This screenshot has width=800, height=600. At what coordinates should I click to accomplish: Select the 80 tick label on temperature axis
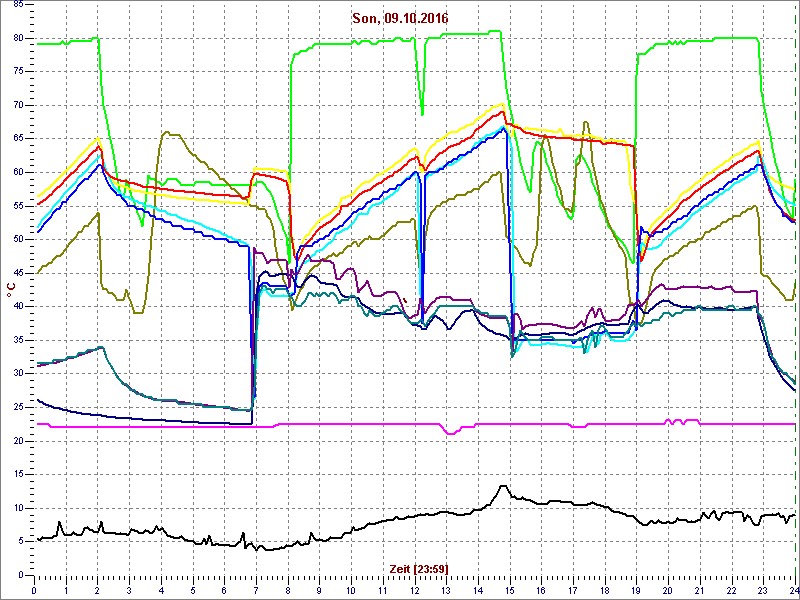click(x=17, y=38)
